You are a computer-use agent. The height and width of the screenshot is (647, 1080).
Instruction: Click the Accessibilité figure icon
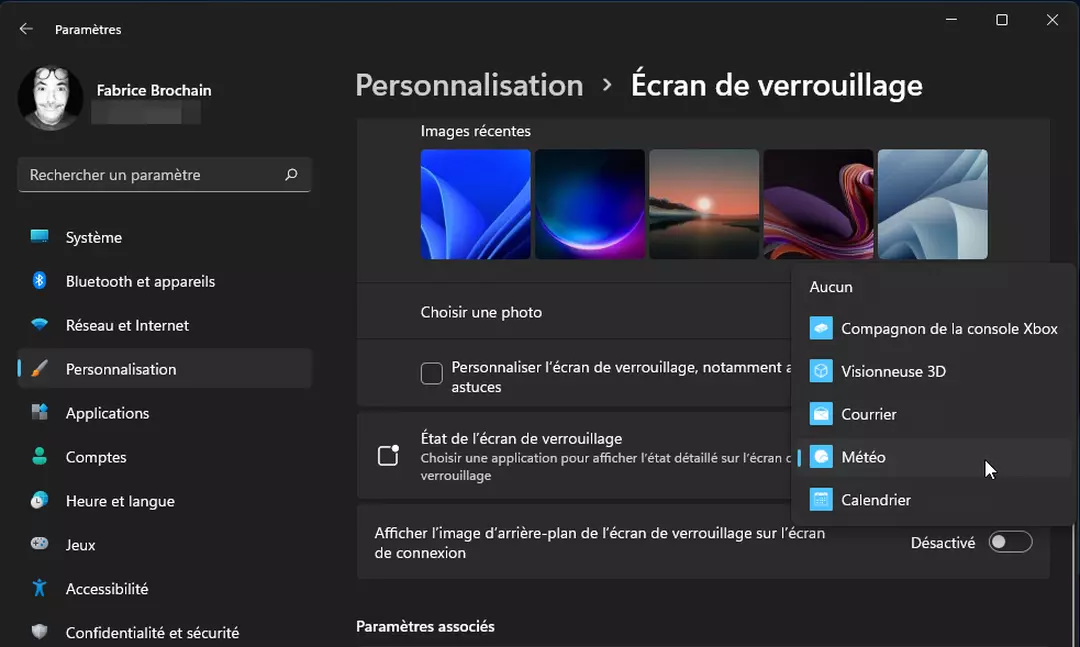click(40, 589)
